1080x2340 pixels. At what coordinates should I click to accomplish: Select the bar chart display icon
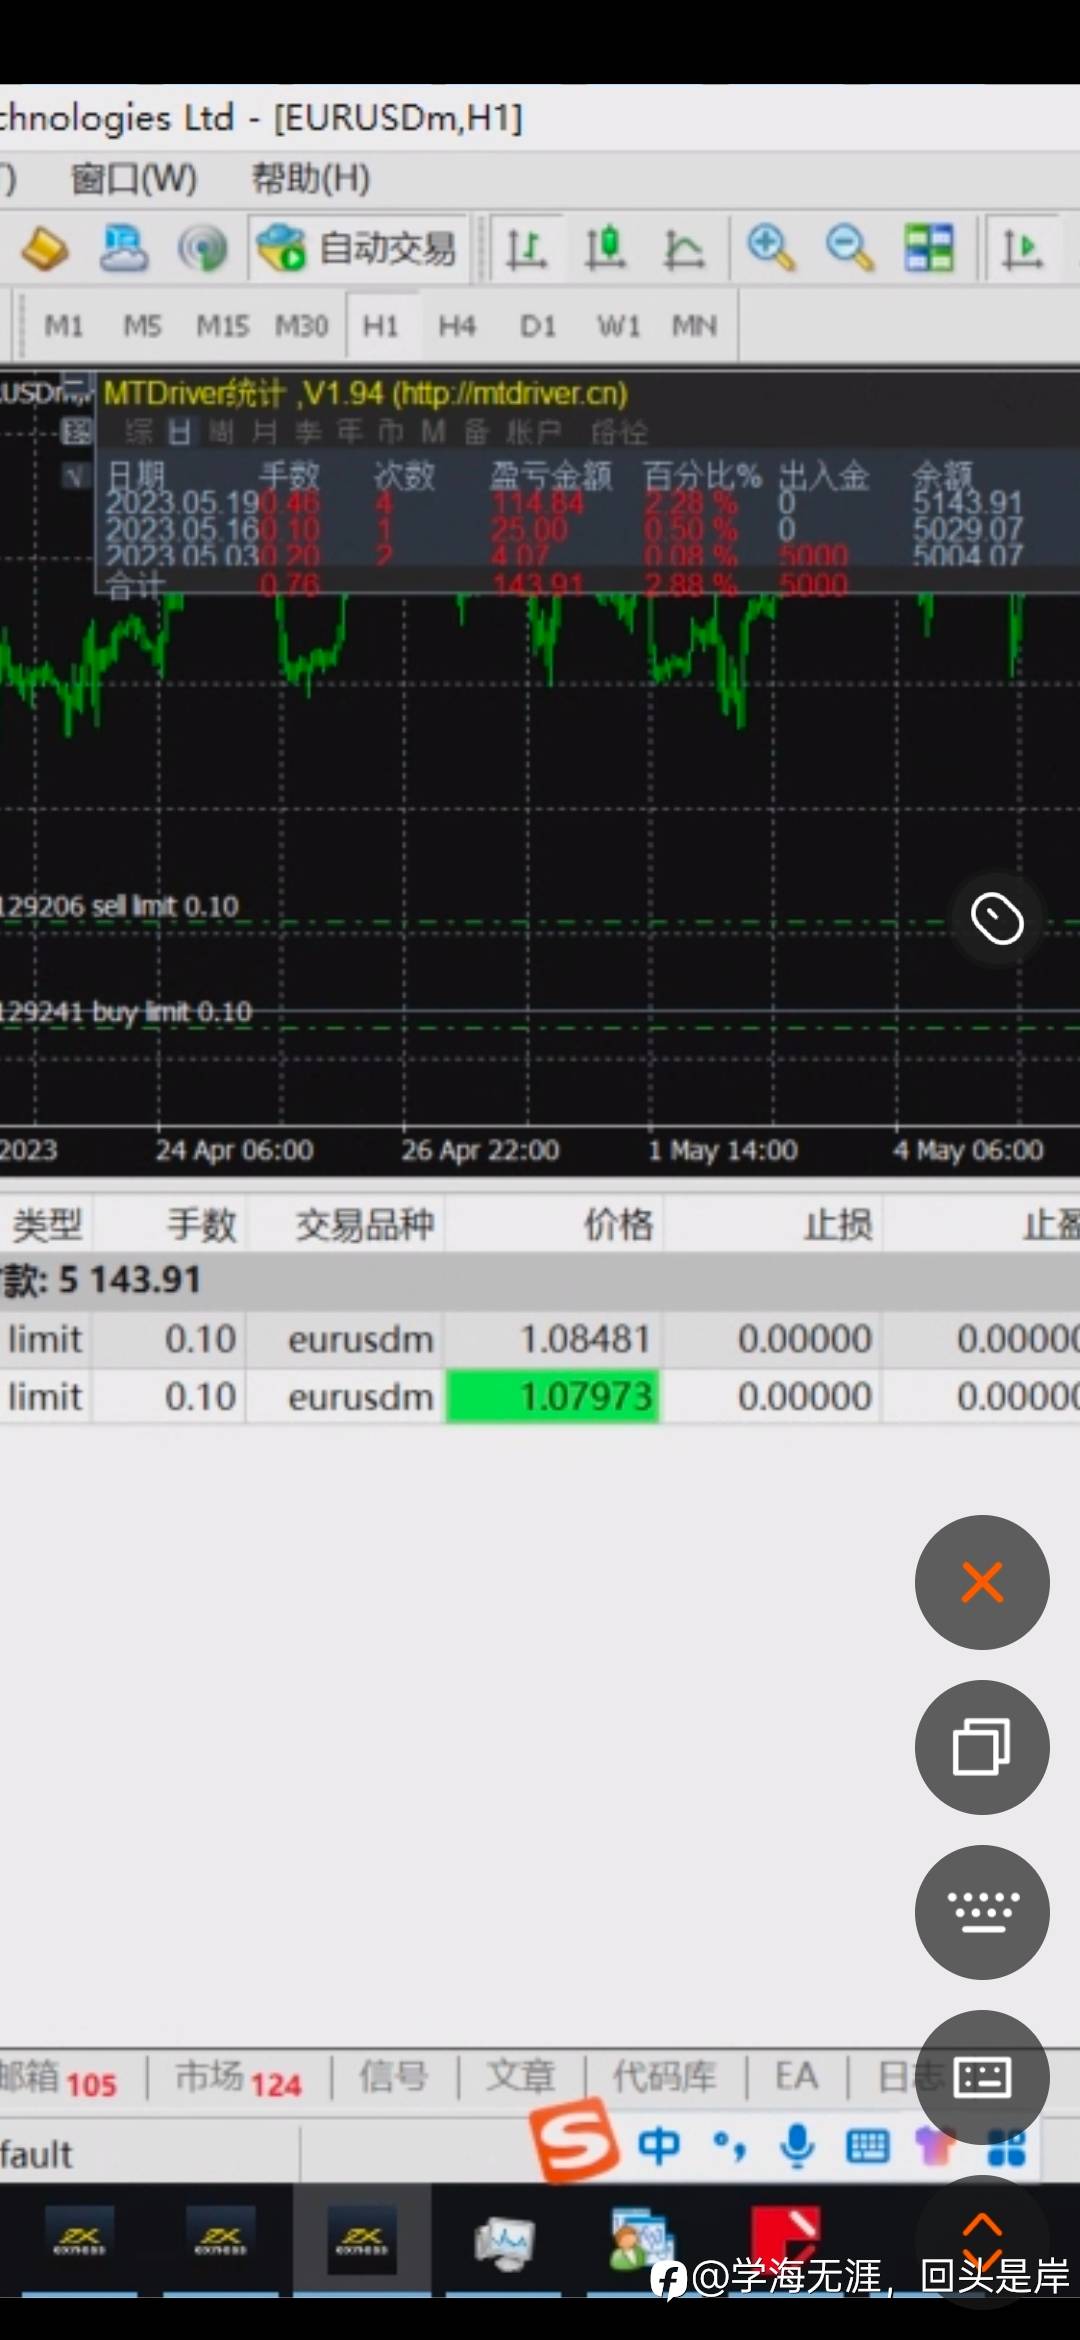[526, 248]
